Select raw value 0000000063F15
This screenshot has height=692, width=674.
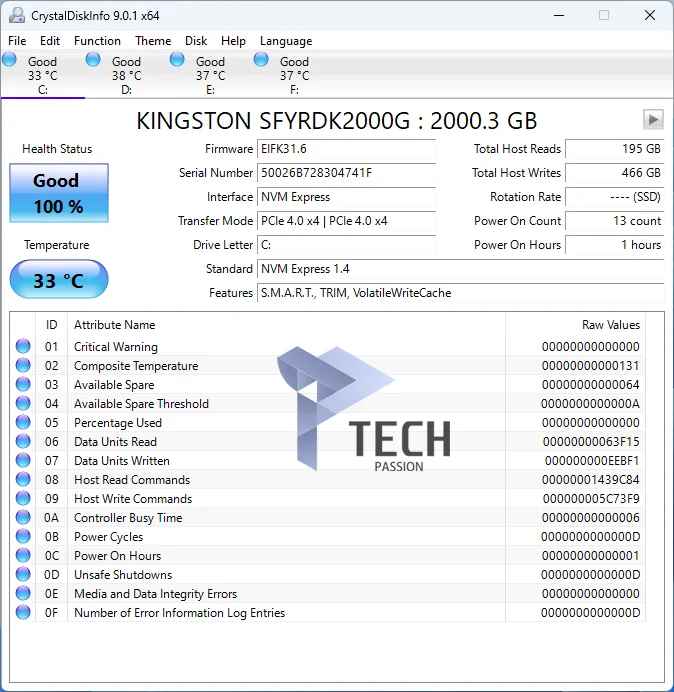click(591, 442)
